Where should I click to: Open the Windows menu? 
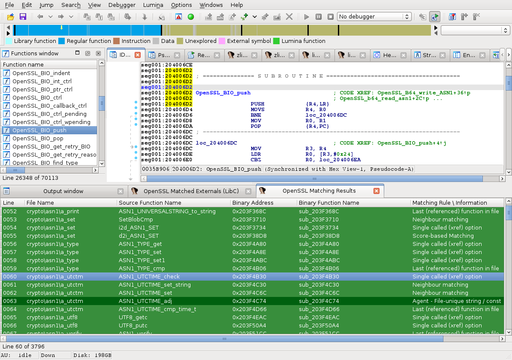pos(211,5)
